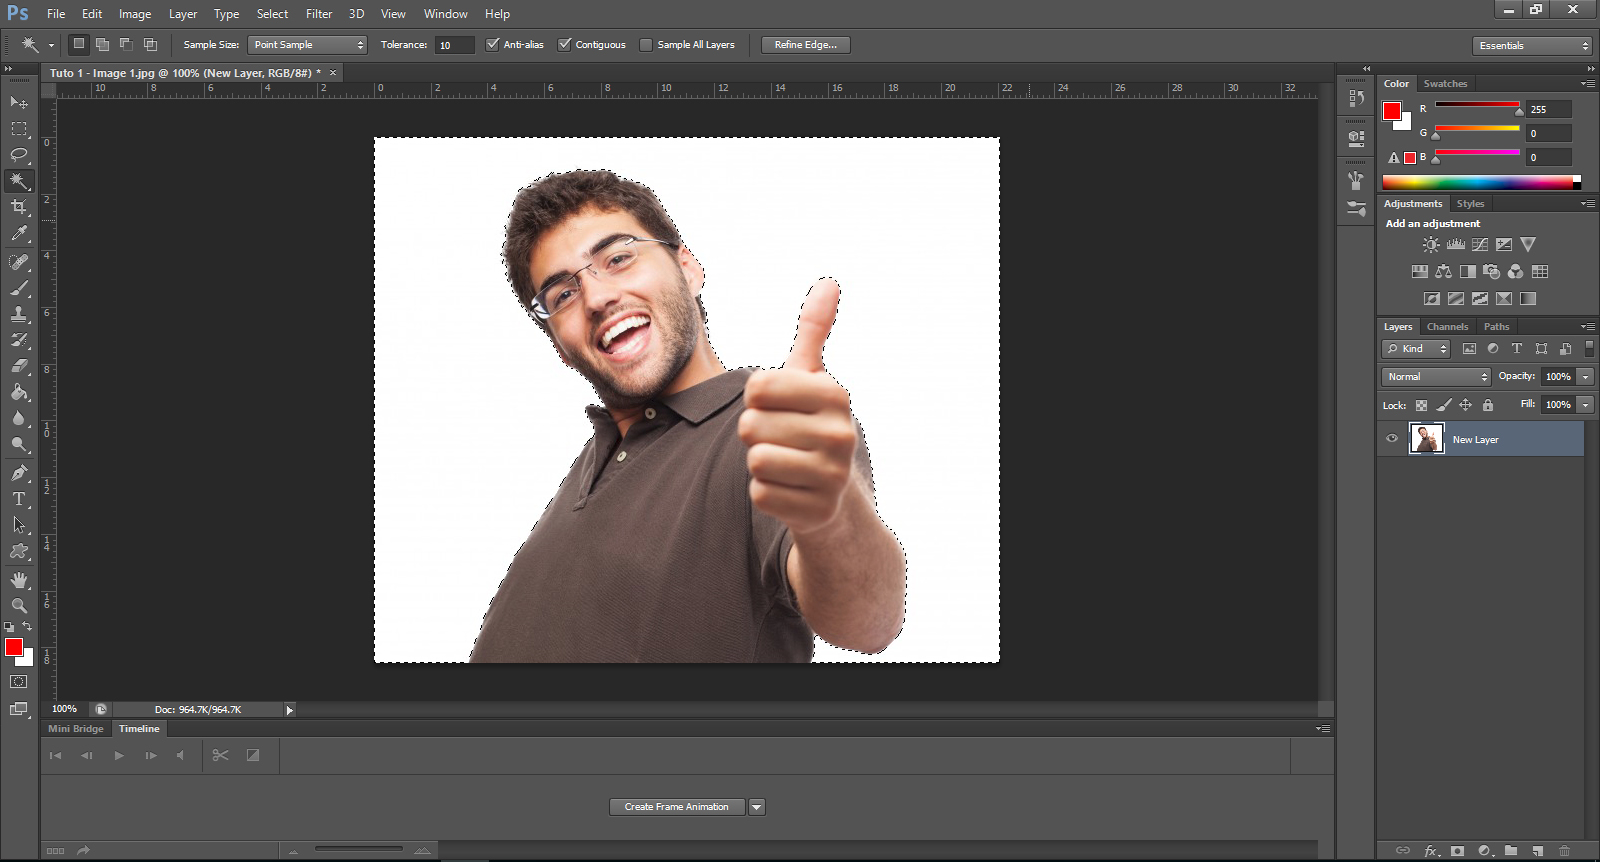Click the zoom percentage field in status bar
The height and width of the screenshot is (862, 1600).
(65, 709)
